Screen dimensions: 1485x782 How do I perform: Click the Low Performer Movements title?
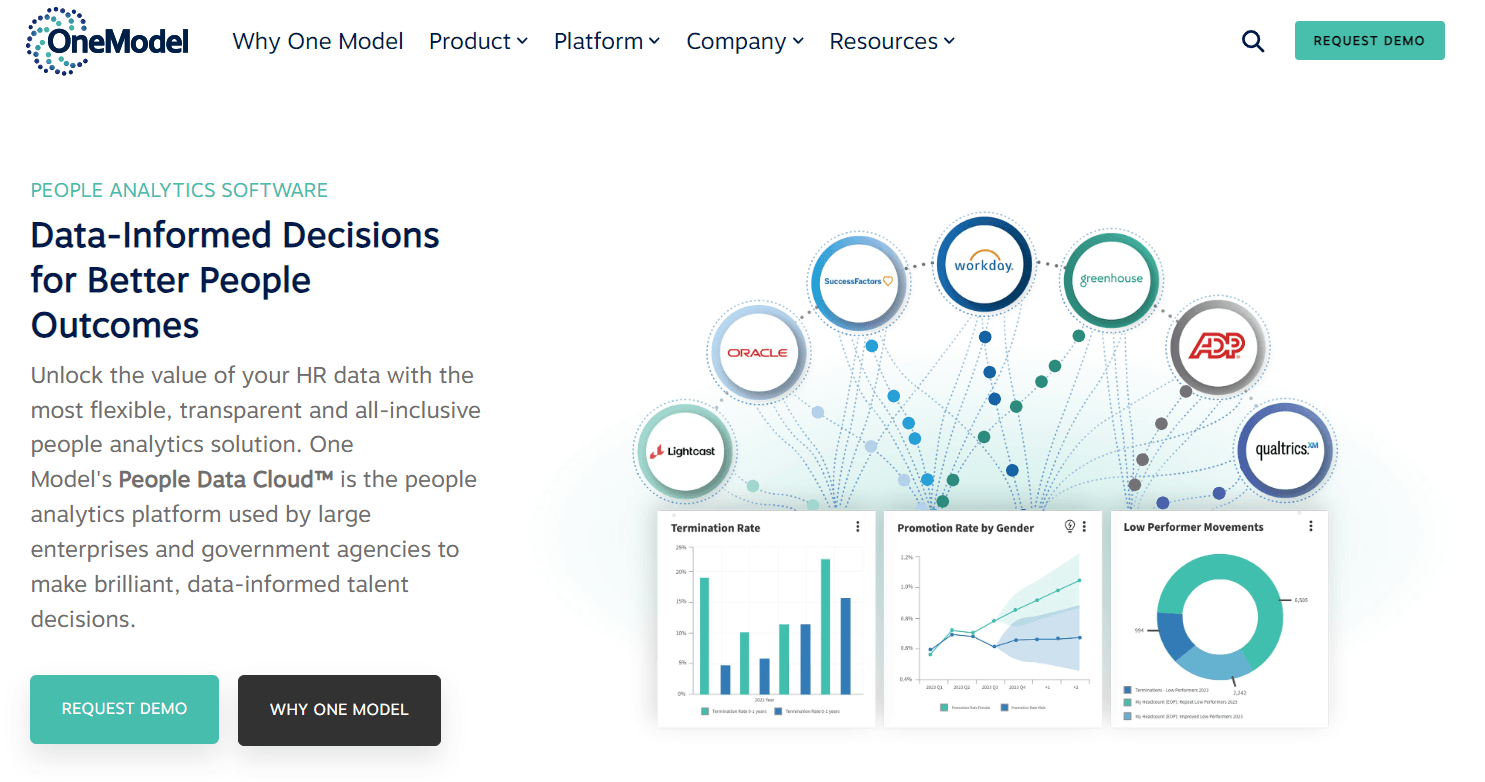pos(1193,527)
